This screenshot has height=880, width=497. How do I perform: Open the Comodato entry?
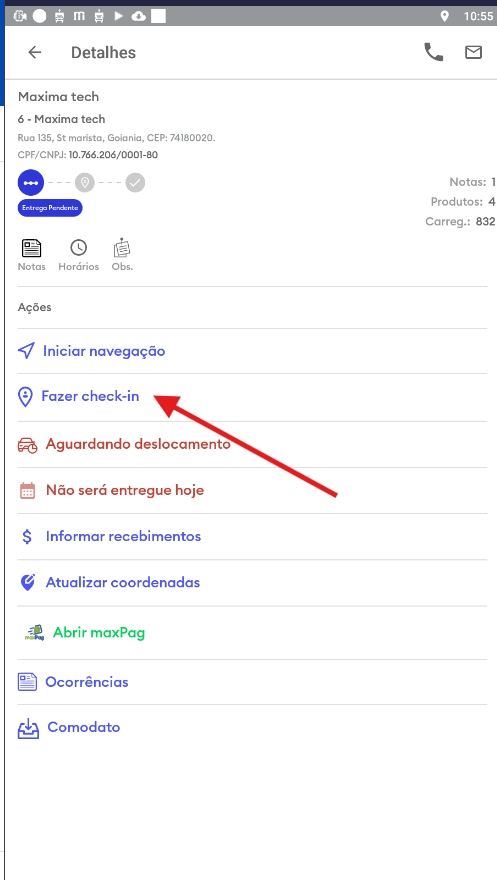252,728
